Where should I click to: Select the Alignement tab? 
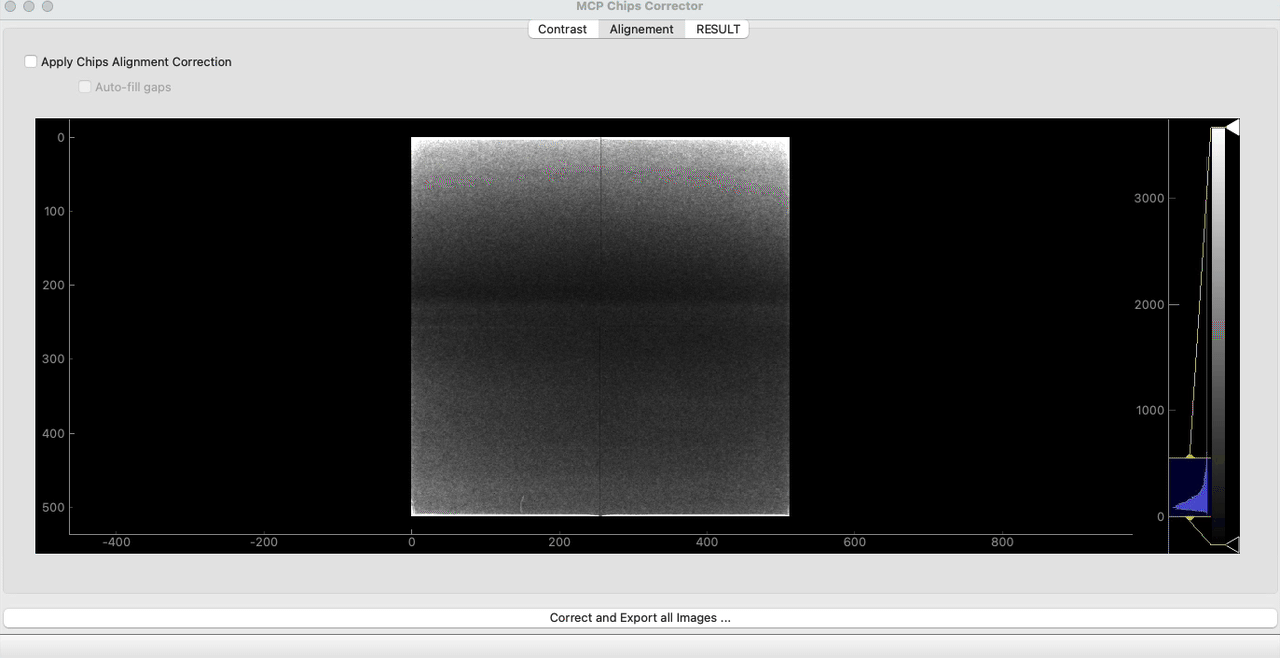[641, 29]
